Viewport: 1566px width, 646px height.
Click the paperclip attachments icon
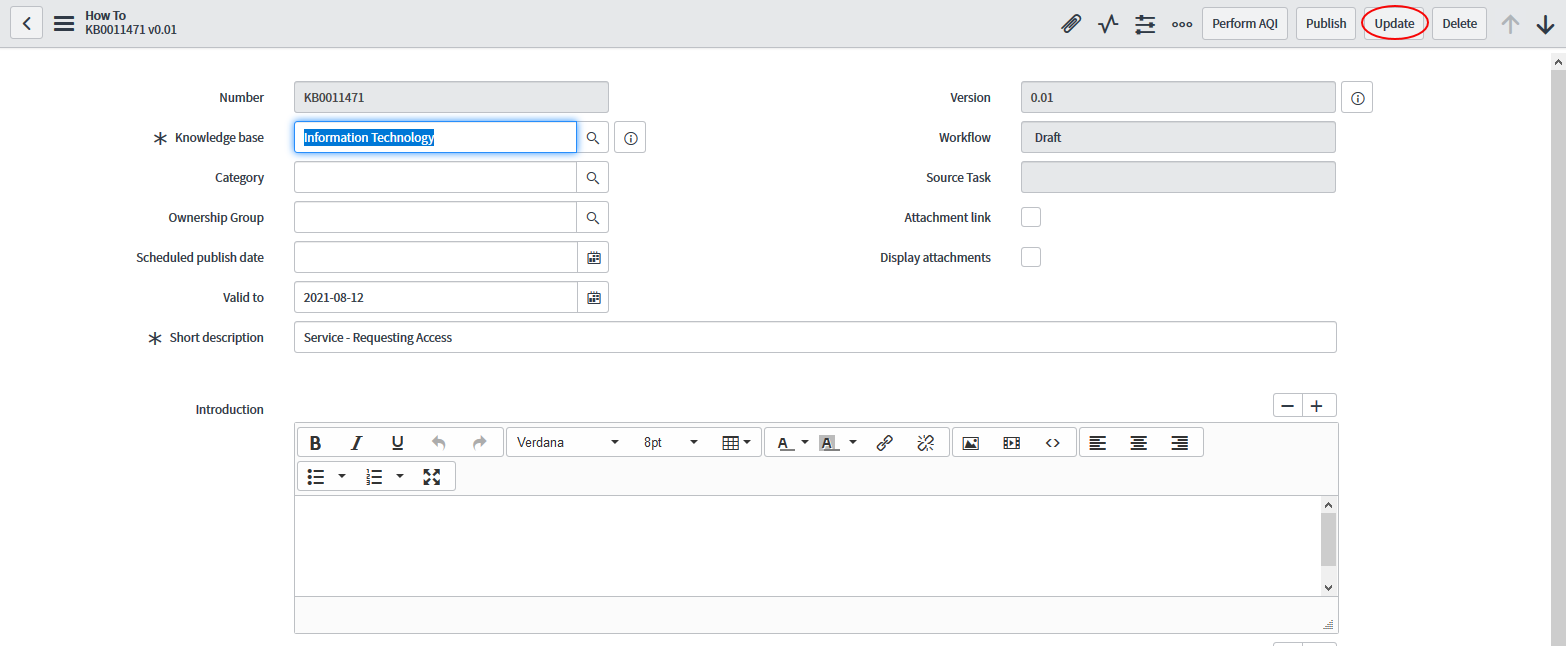(x=1071, y=24)
